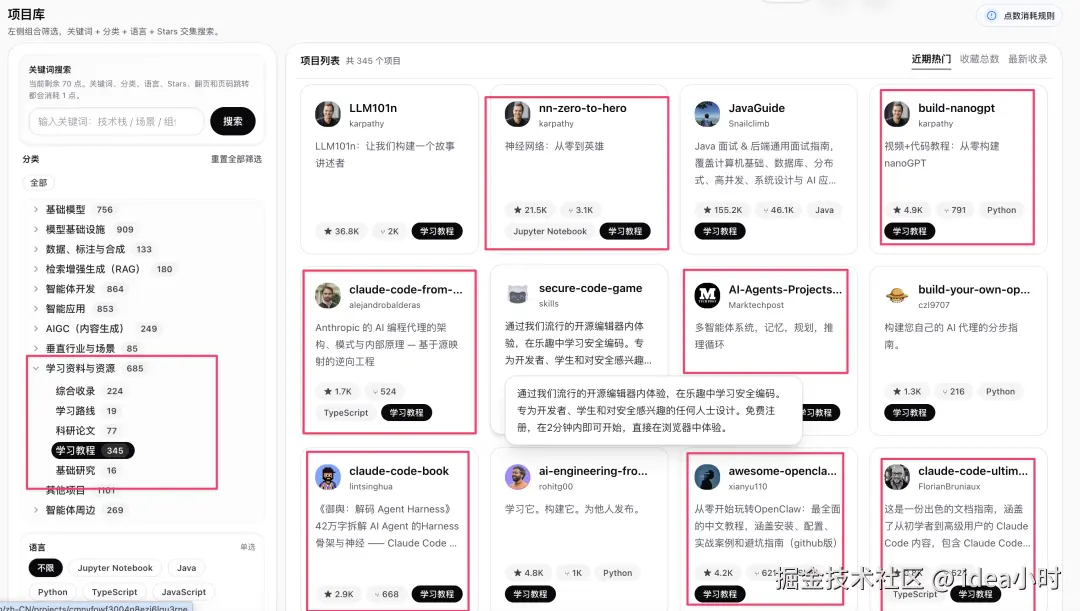Click the 4.9K star count on build-nanogpt

point(908,210)
